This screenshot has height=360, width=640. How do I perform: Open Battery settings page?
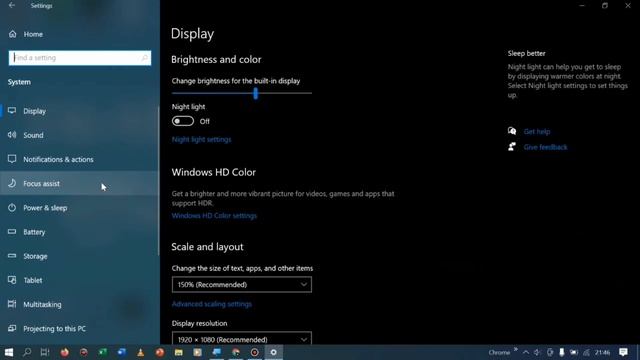pos(80,231)
